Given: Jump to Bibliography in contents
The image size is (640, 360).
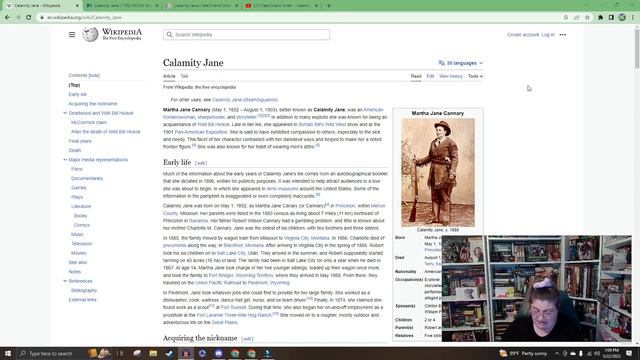Looking at the screenshot, I should pyautogui.click(x=84, y=290).
